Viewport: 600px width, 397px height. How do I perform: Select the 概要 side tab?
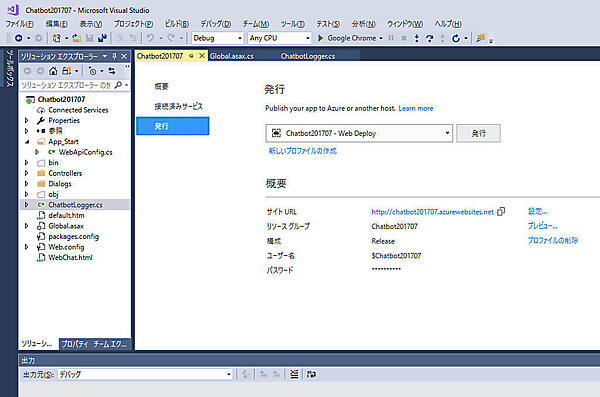[x=161, y=87]
